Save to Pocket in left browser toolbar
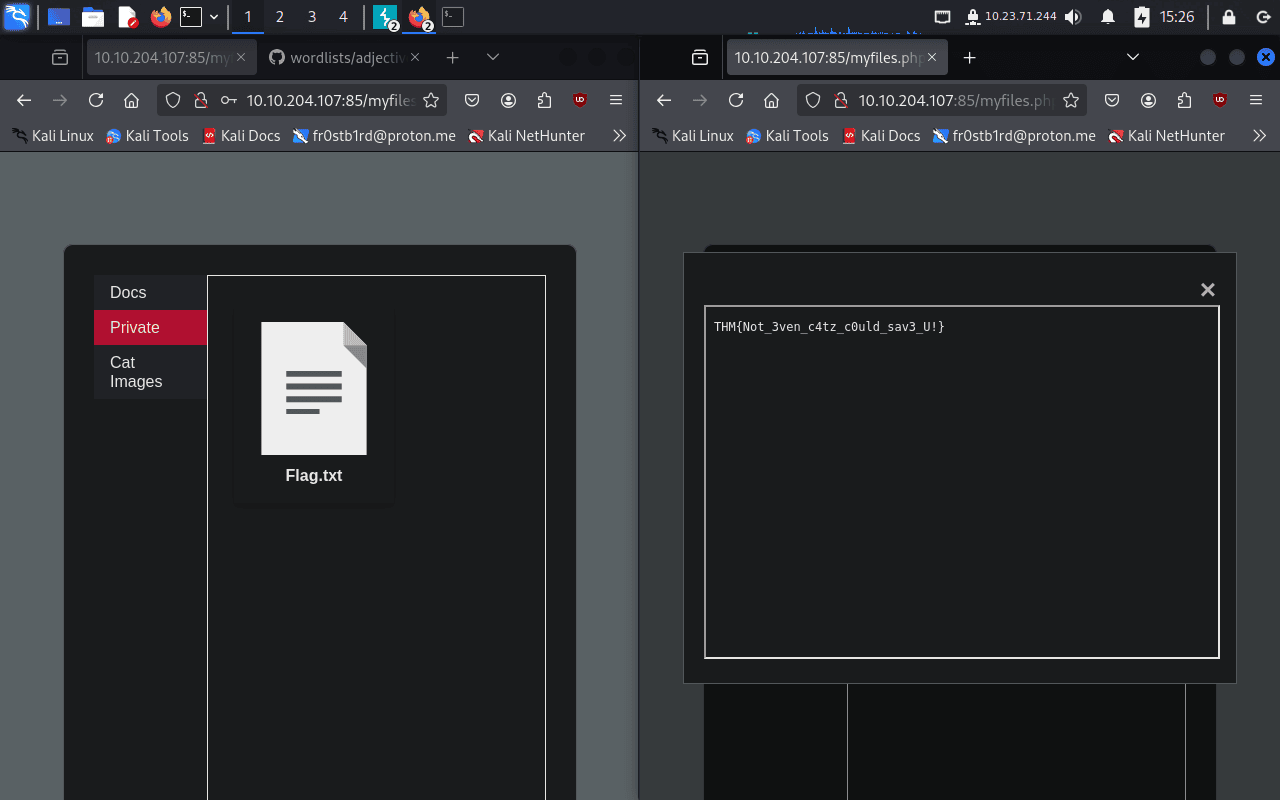Viewport: 1280px width, 800px height. coord(472,100)
